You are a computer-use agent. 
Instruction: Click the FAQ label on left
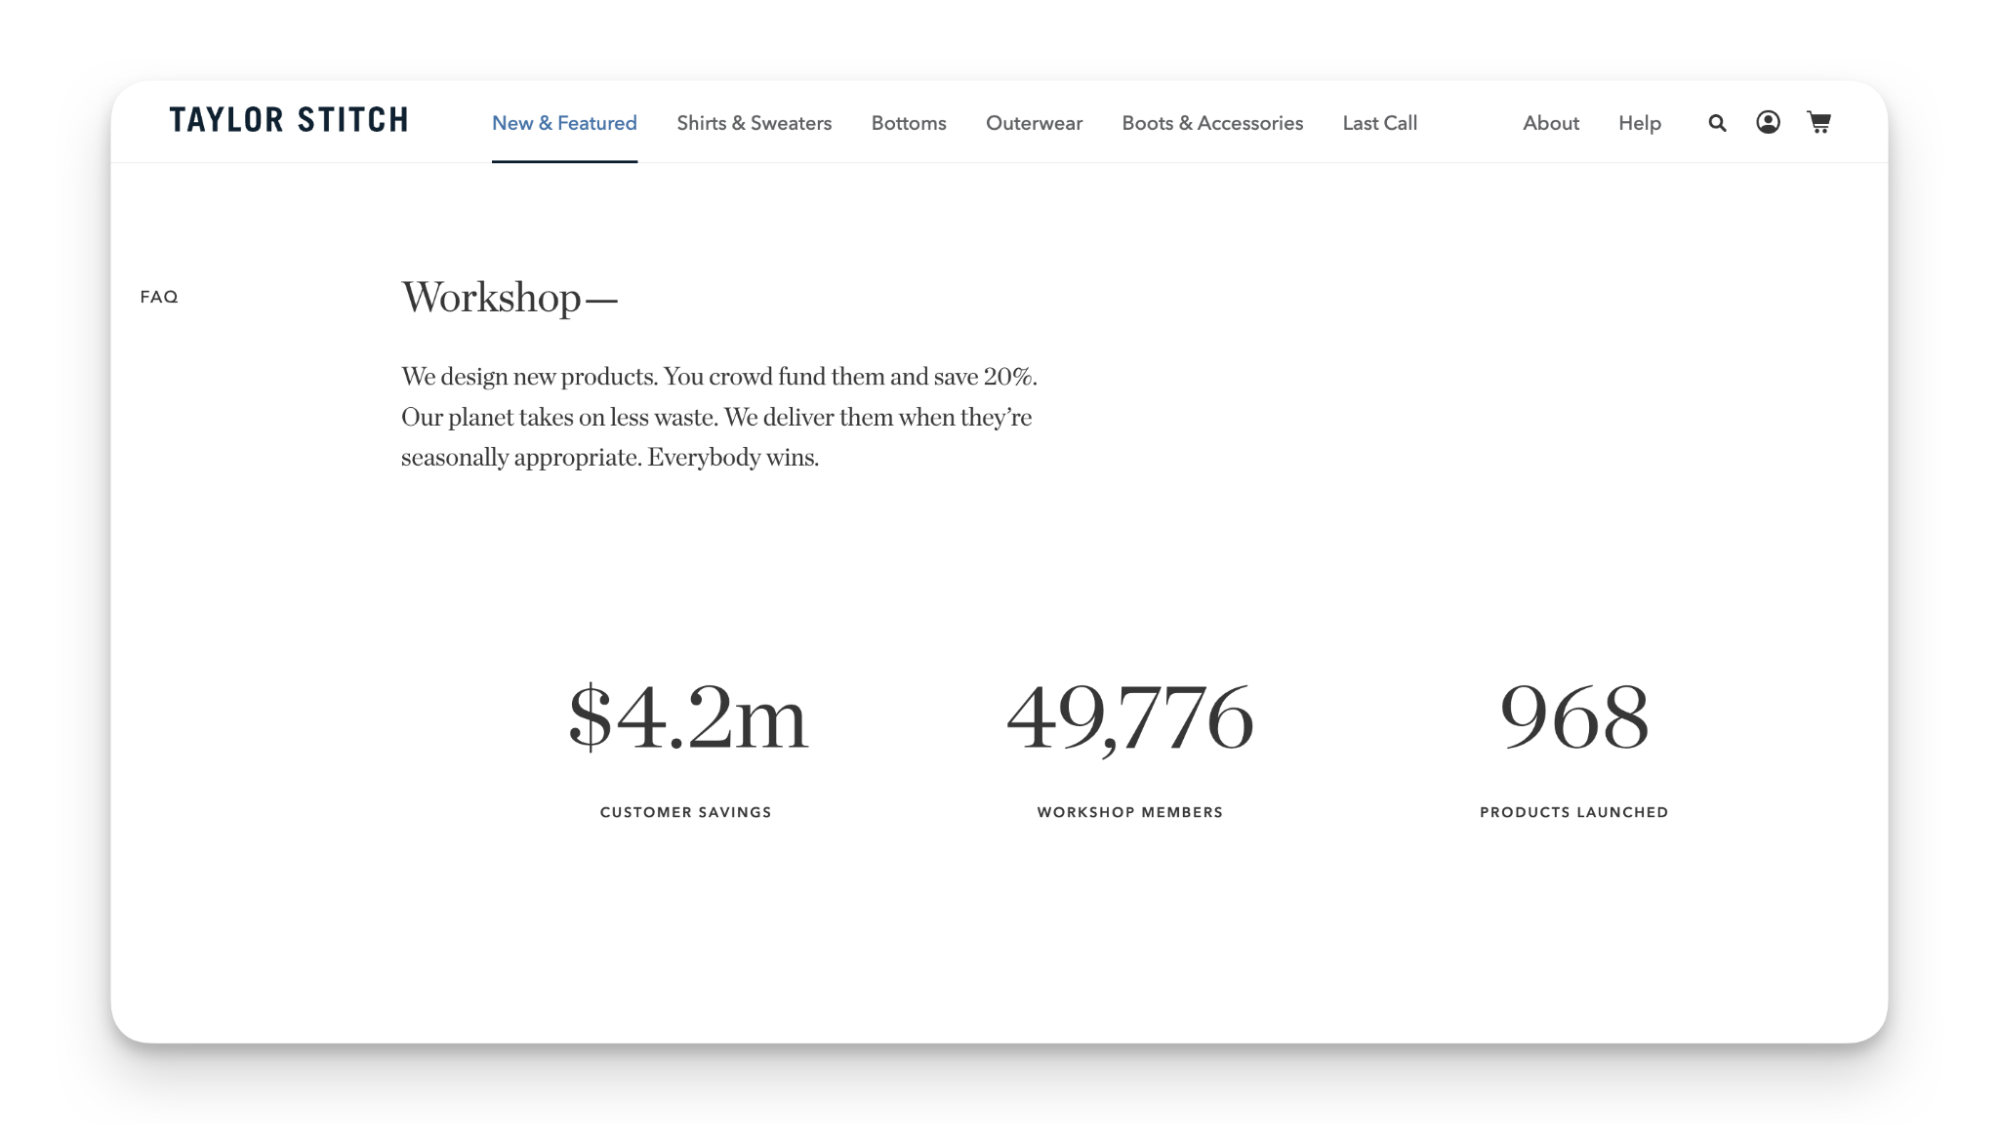coord(159,297)
